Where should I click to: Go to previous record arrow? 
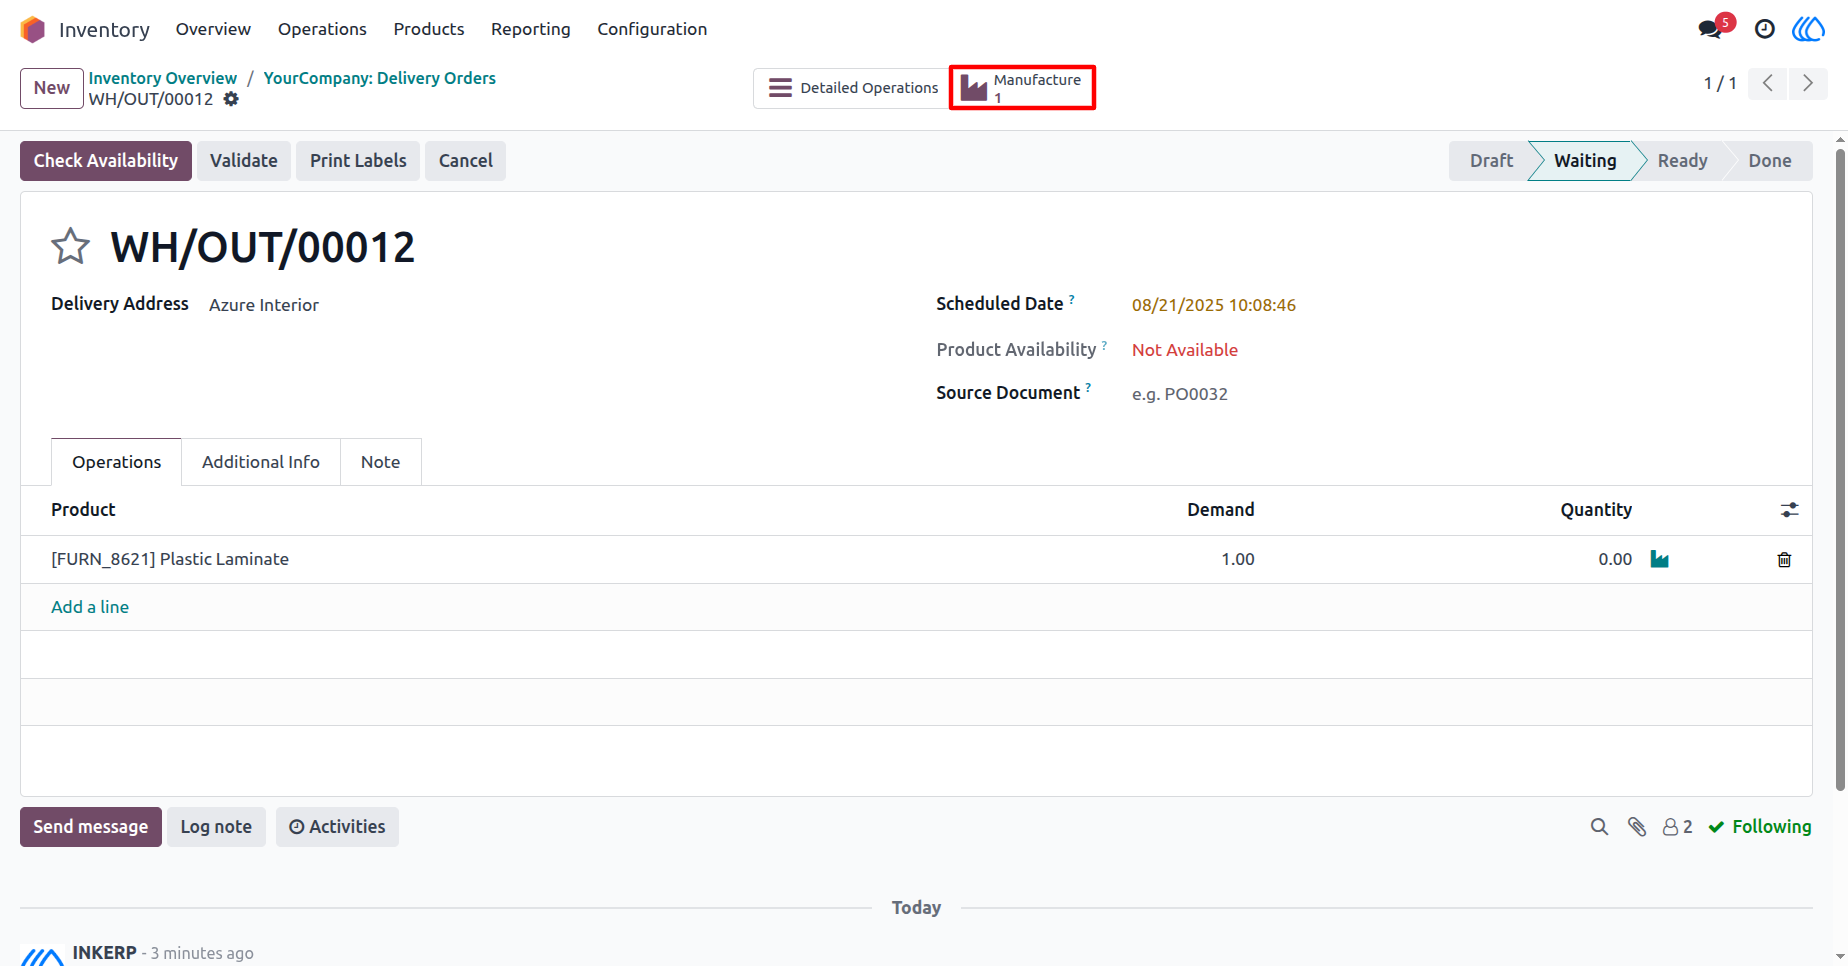point(1768,83)
